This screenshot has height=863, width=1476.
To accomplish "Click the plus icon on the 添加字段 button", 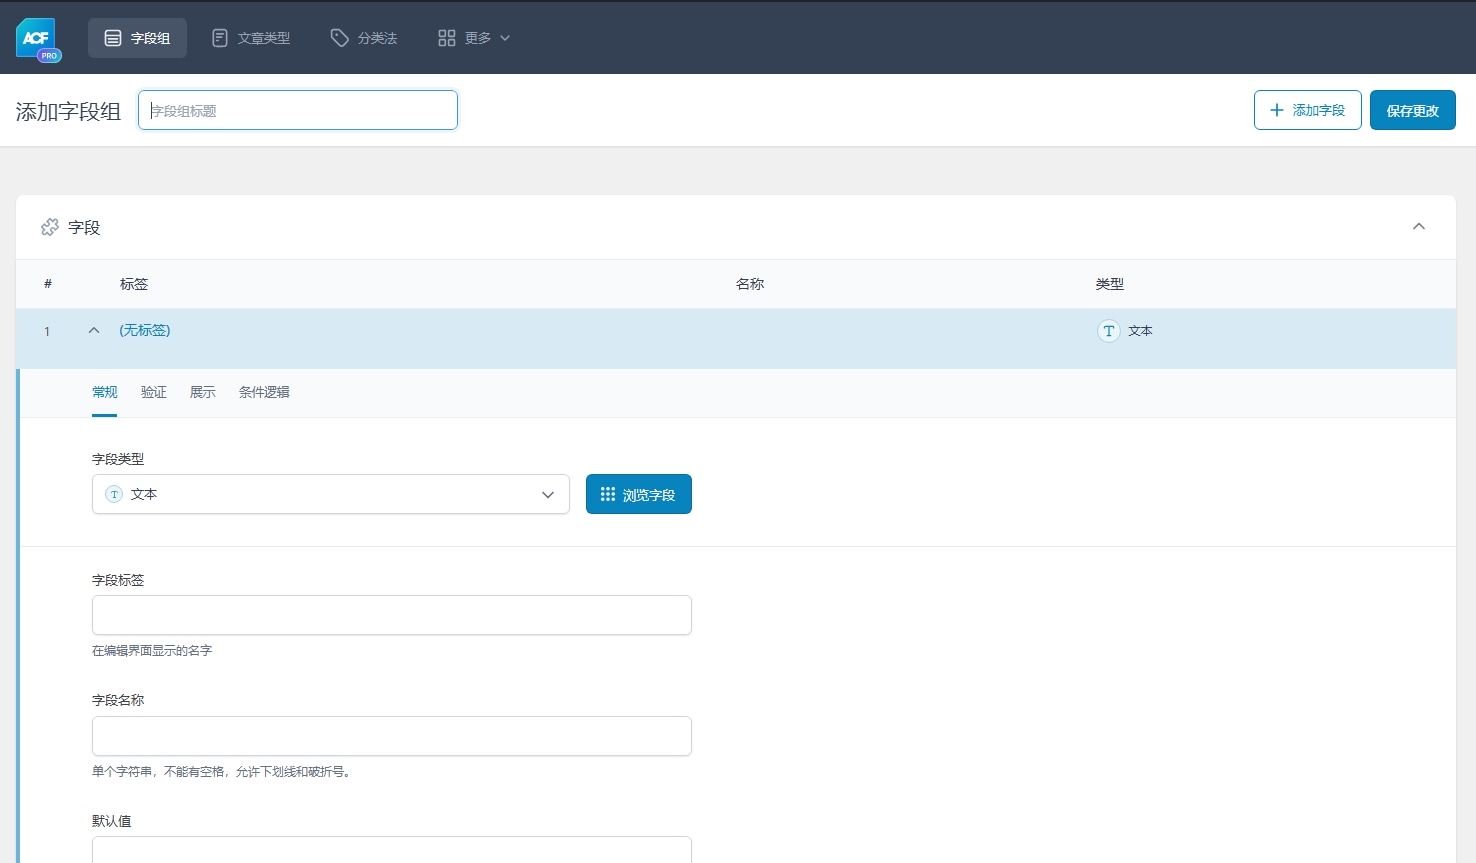I will point(1277,110).
